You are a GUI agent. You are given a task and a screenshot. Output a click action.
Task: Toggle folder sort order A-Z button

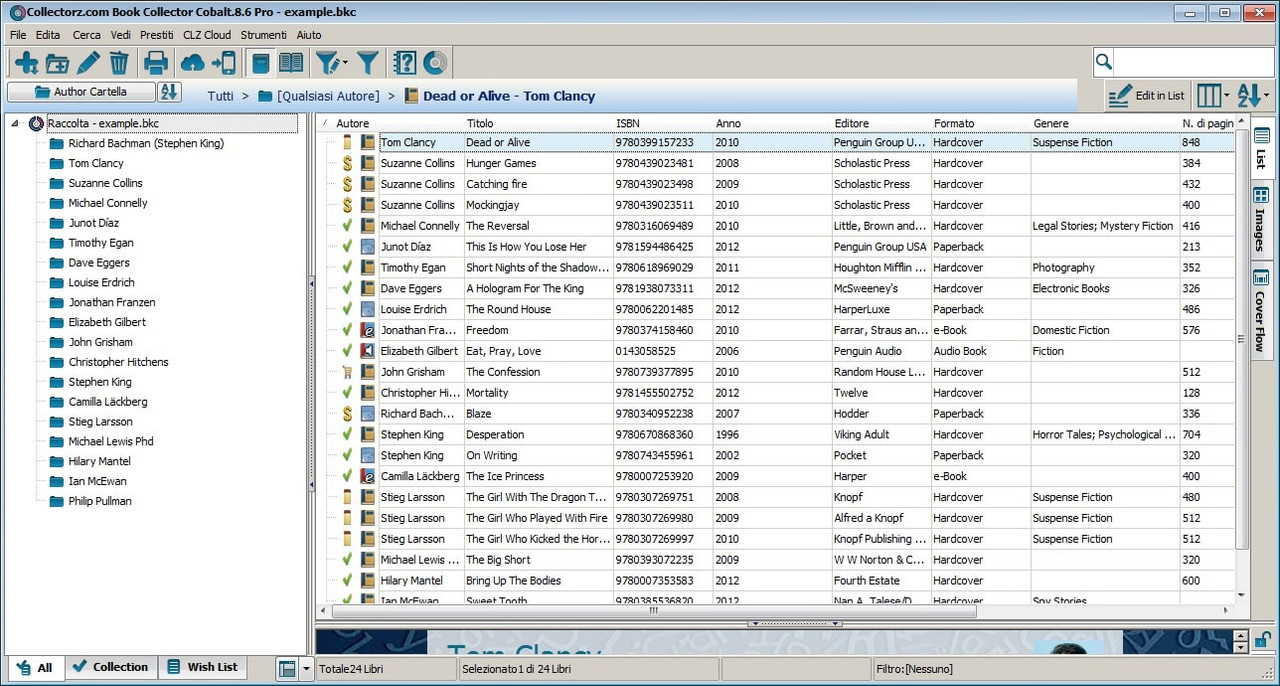(169, 92)
